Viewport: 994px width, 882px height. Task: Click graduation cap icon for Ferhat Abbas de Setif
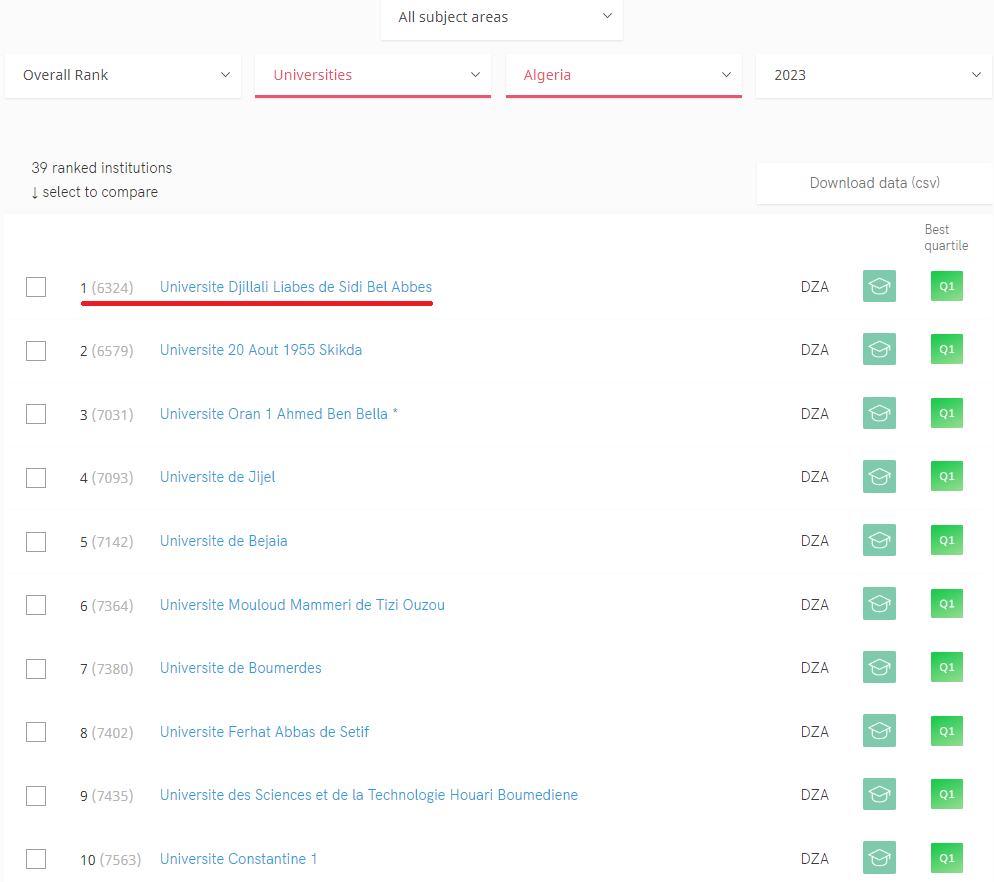click(x=879, y=731)
